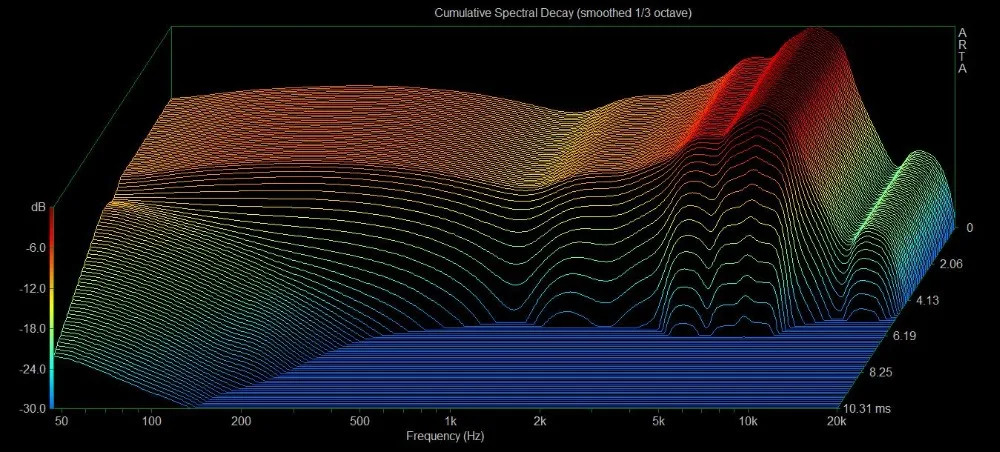
Task: Click the "-30.0" dB scale value
Action: tap(31, 408)
